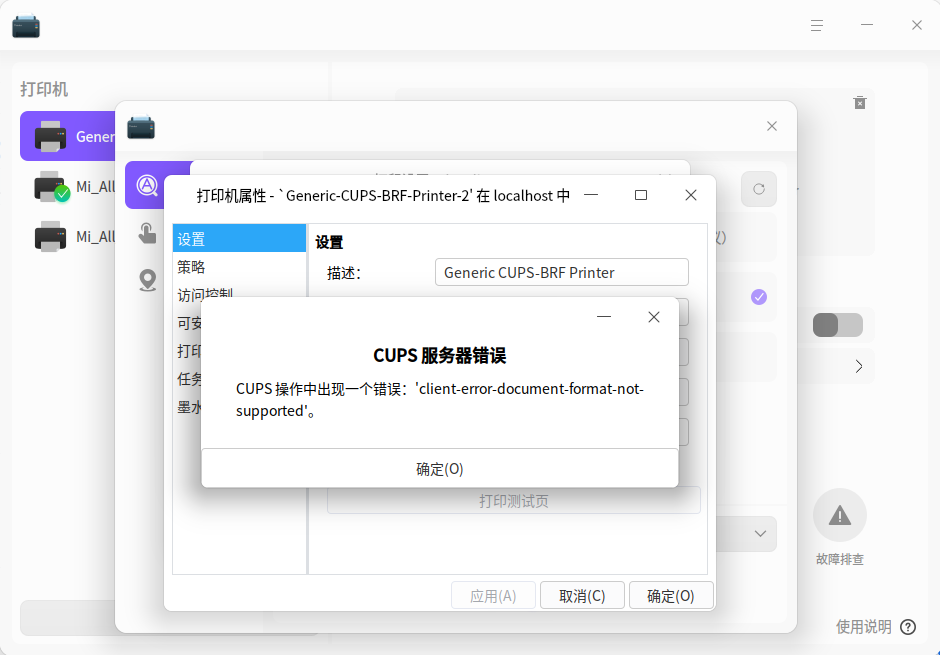Select 设置 in printer properties sidebar

click(239, 239)
